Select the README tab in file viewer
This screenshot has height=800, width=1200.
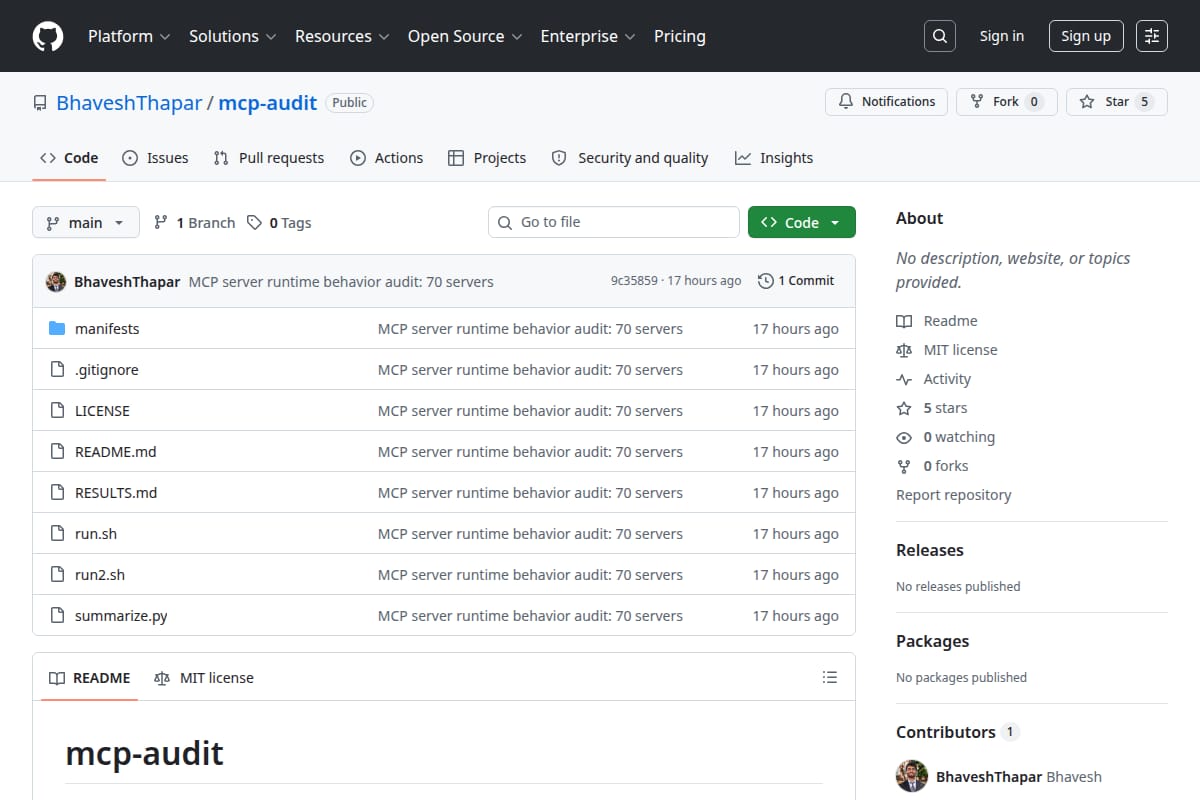pyautogui.click(x=90, y=678)
